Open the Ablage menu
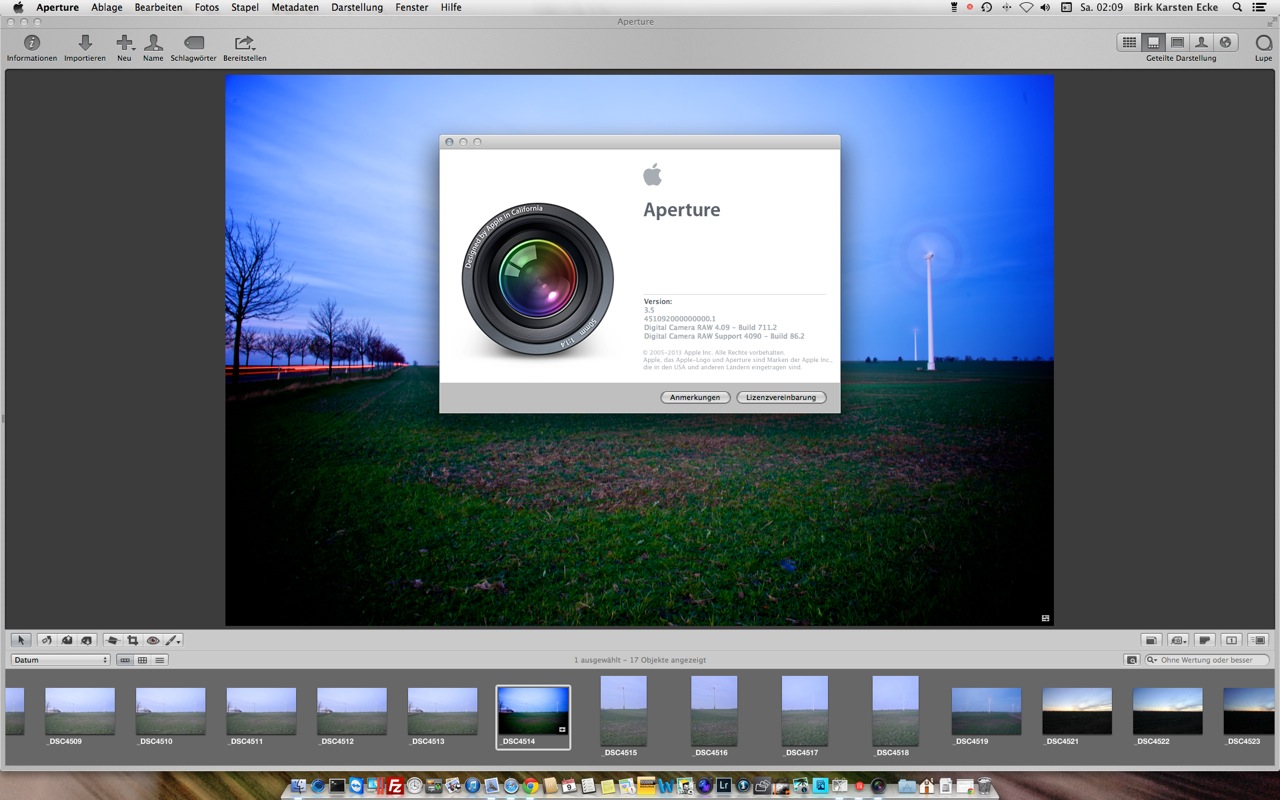This screenshot has height=800, width=1280. [x=106, y=7]
